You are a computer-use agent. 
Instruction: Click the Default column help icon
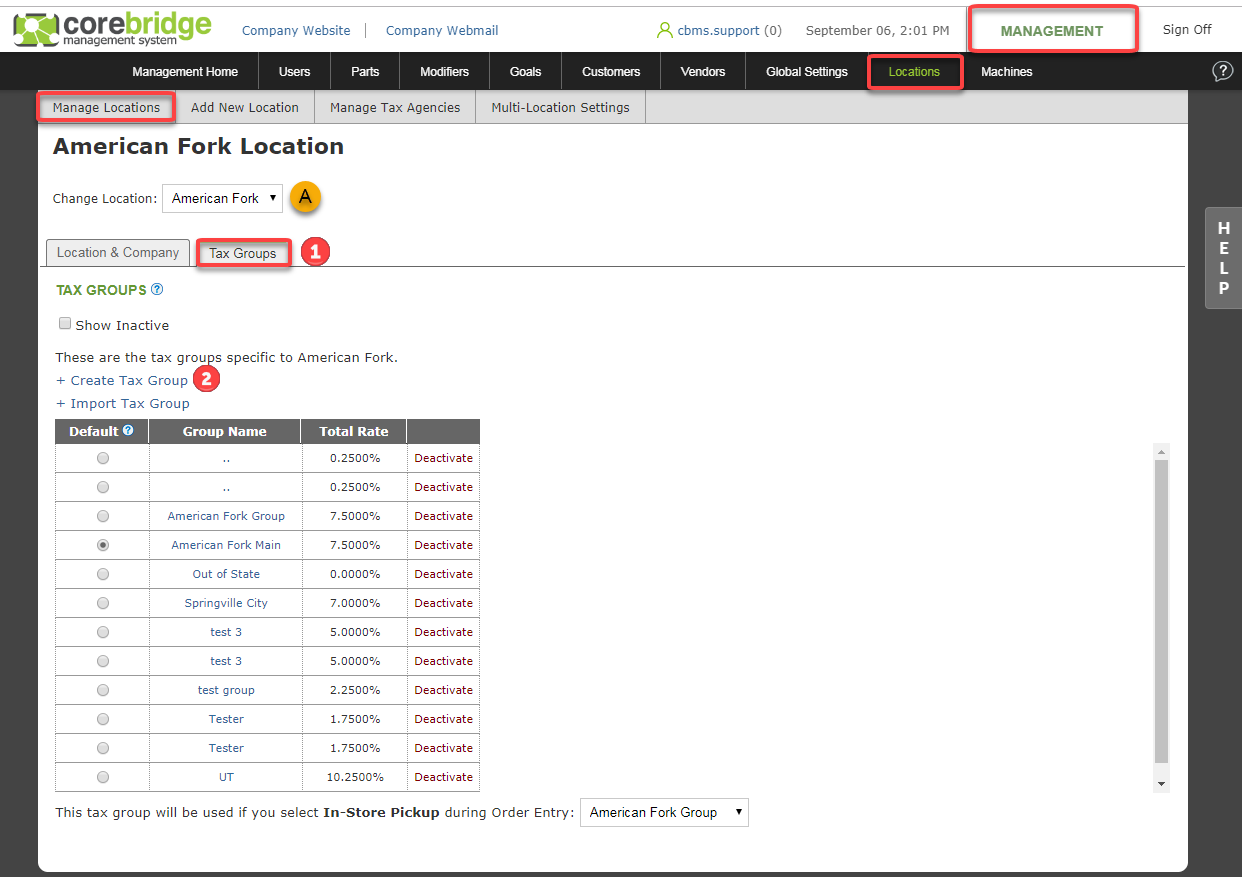[128, 431]
